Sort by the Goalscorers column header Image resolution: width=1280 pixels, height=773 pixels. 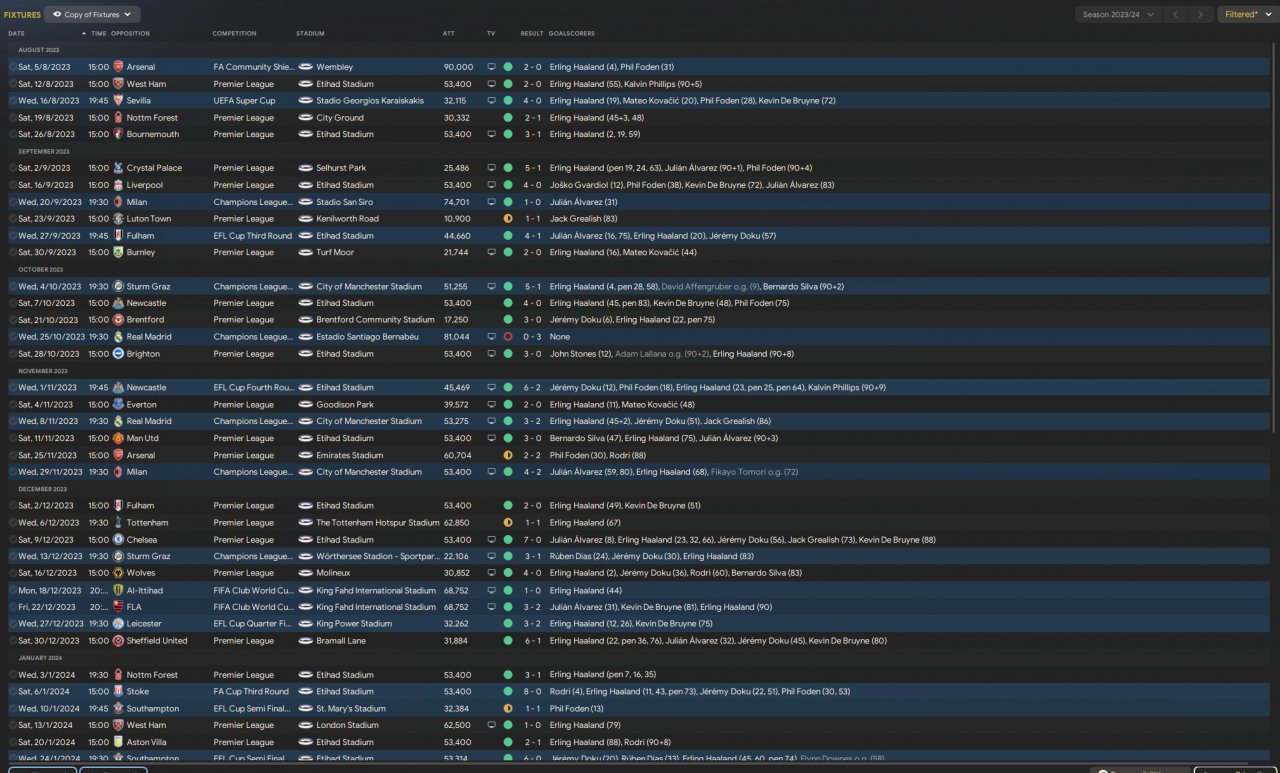(570, 34)
